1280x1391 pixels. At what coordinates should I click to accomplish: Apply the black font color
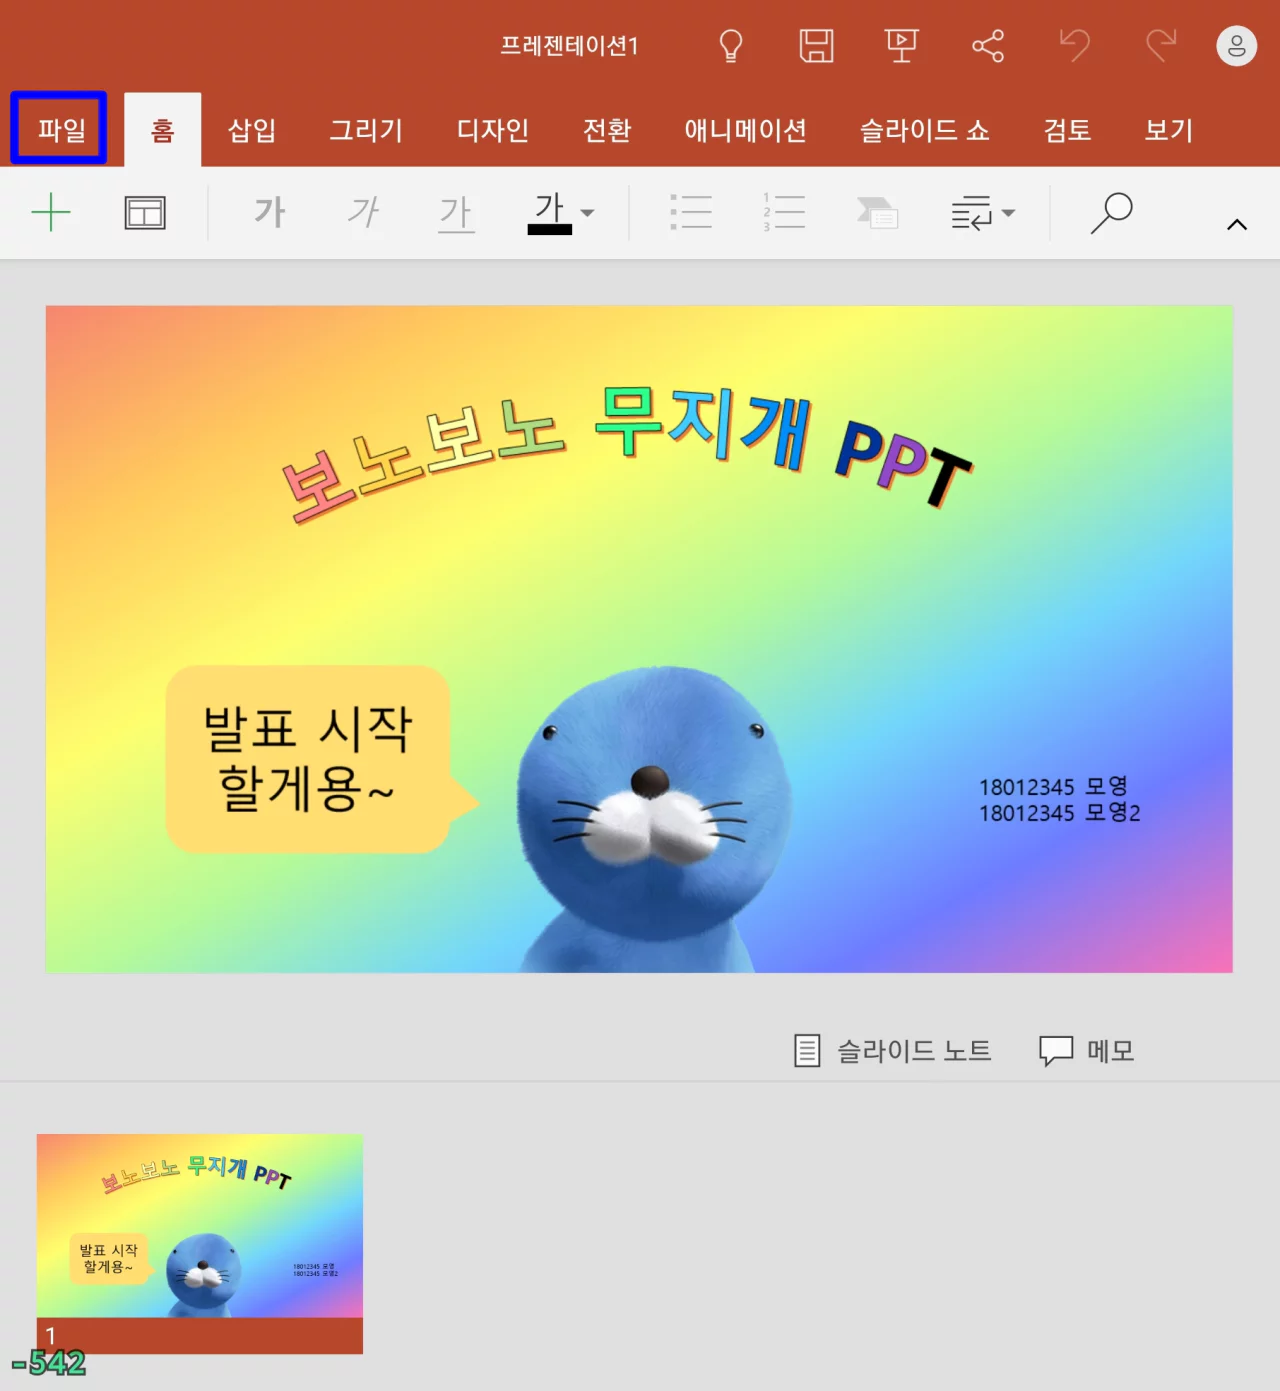click(549, 213)
